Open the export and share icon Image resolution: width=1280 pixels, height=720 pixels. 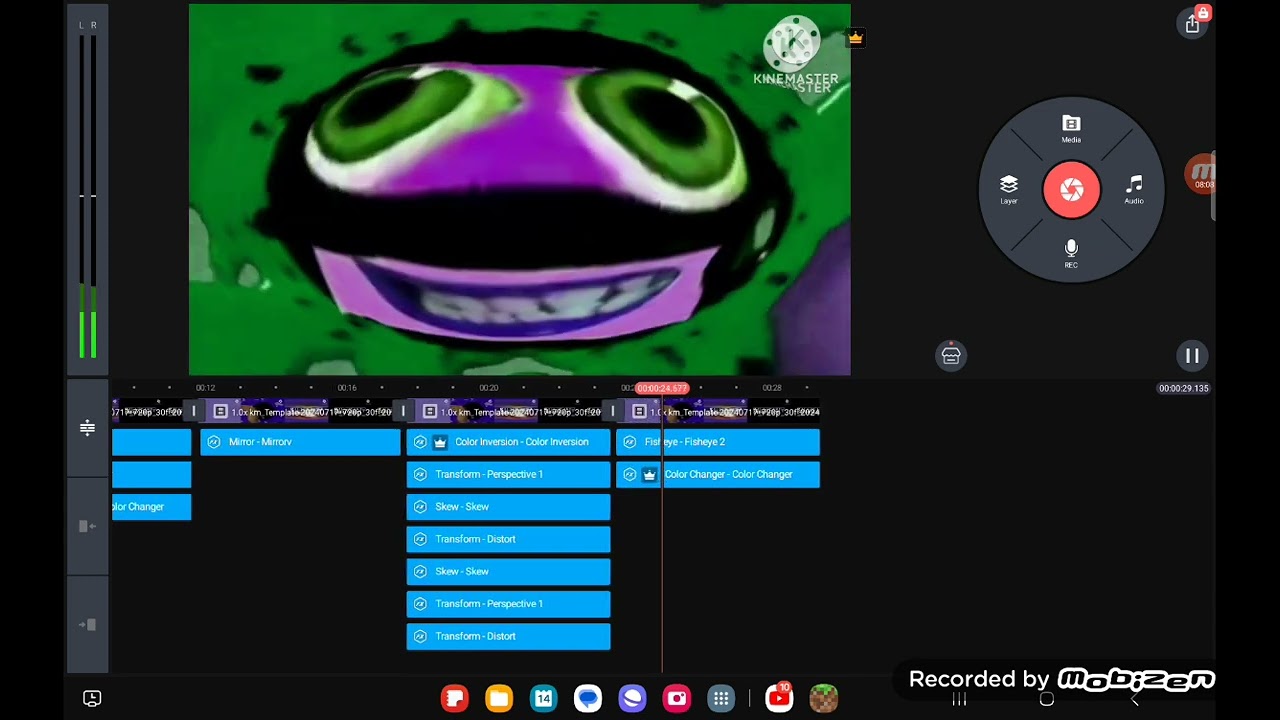1192,25
